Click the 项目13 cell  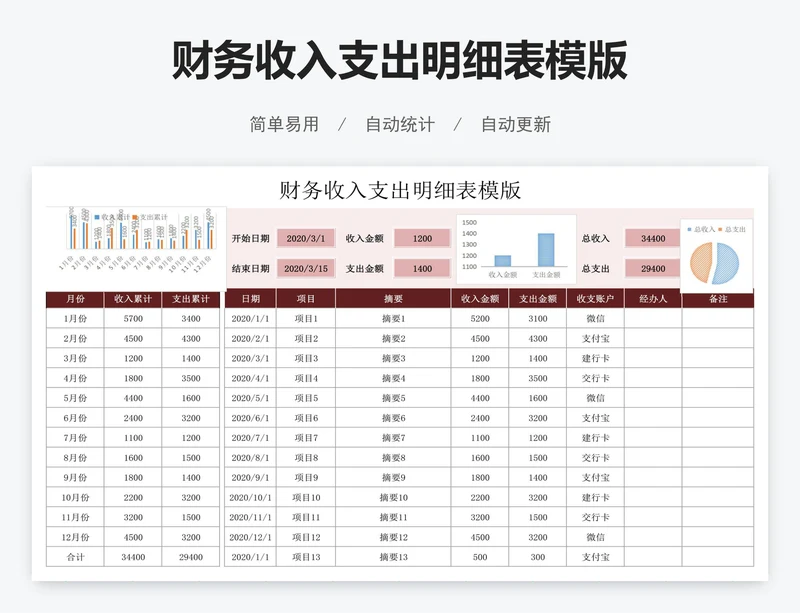click(306, 557)
